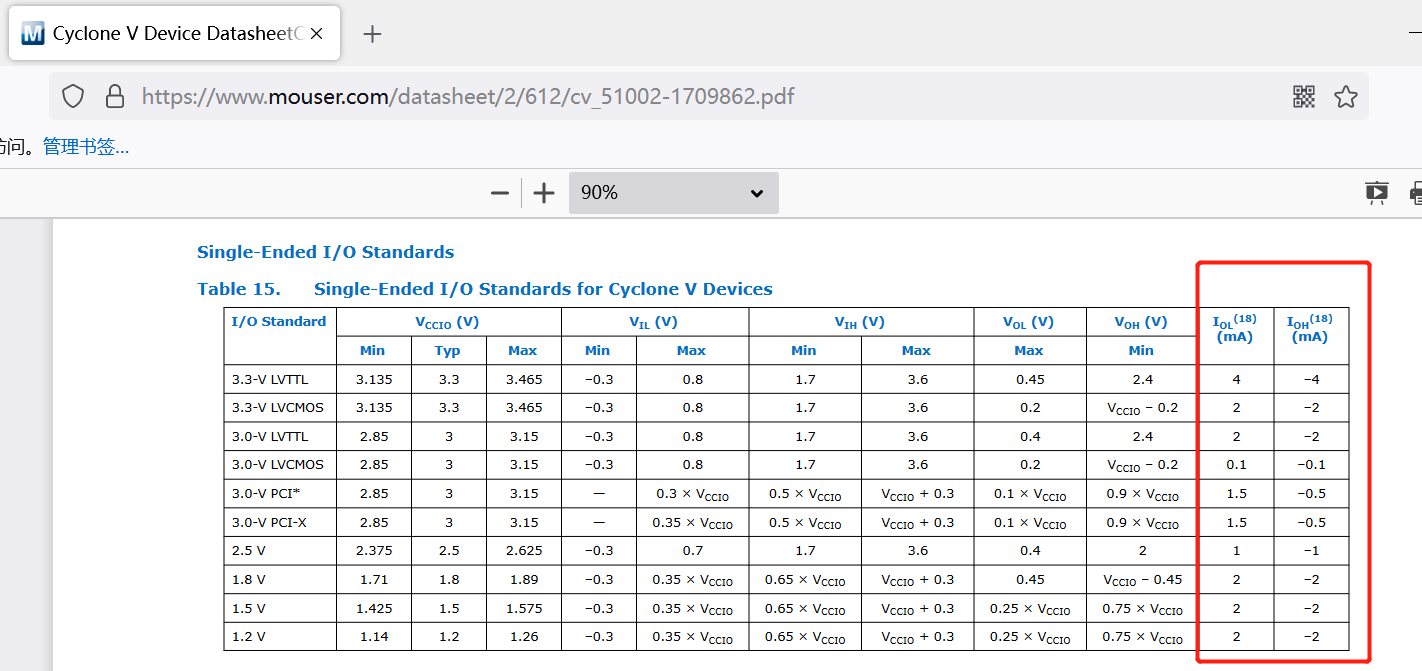Click IOH value −0.1 in 3.0-V LVCMOS row
This screenshot has width=1422, height=671.
click(1310, 465)
